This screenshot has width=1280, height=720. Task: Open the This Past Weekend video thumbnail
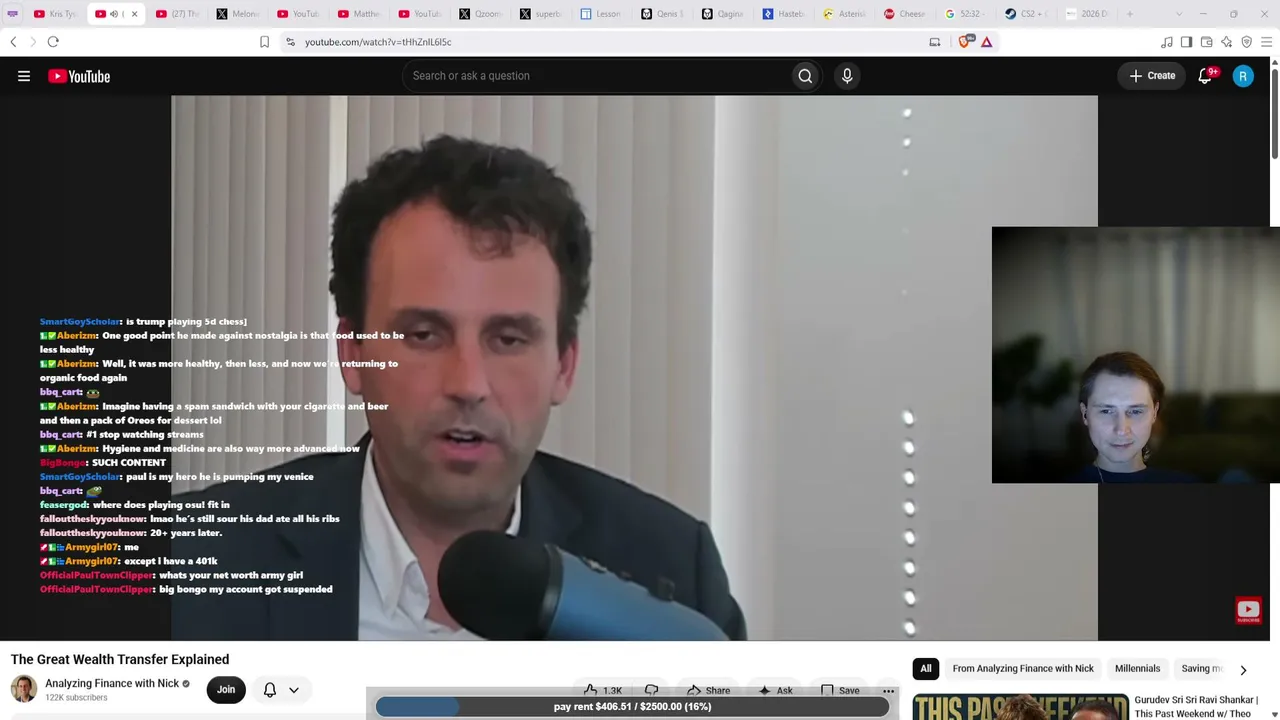point(1020,707)
